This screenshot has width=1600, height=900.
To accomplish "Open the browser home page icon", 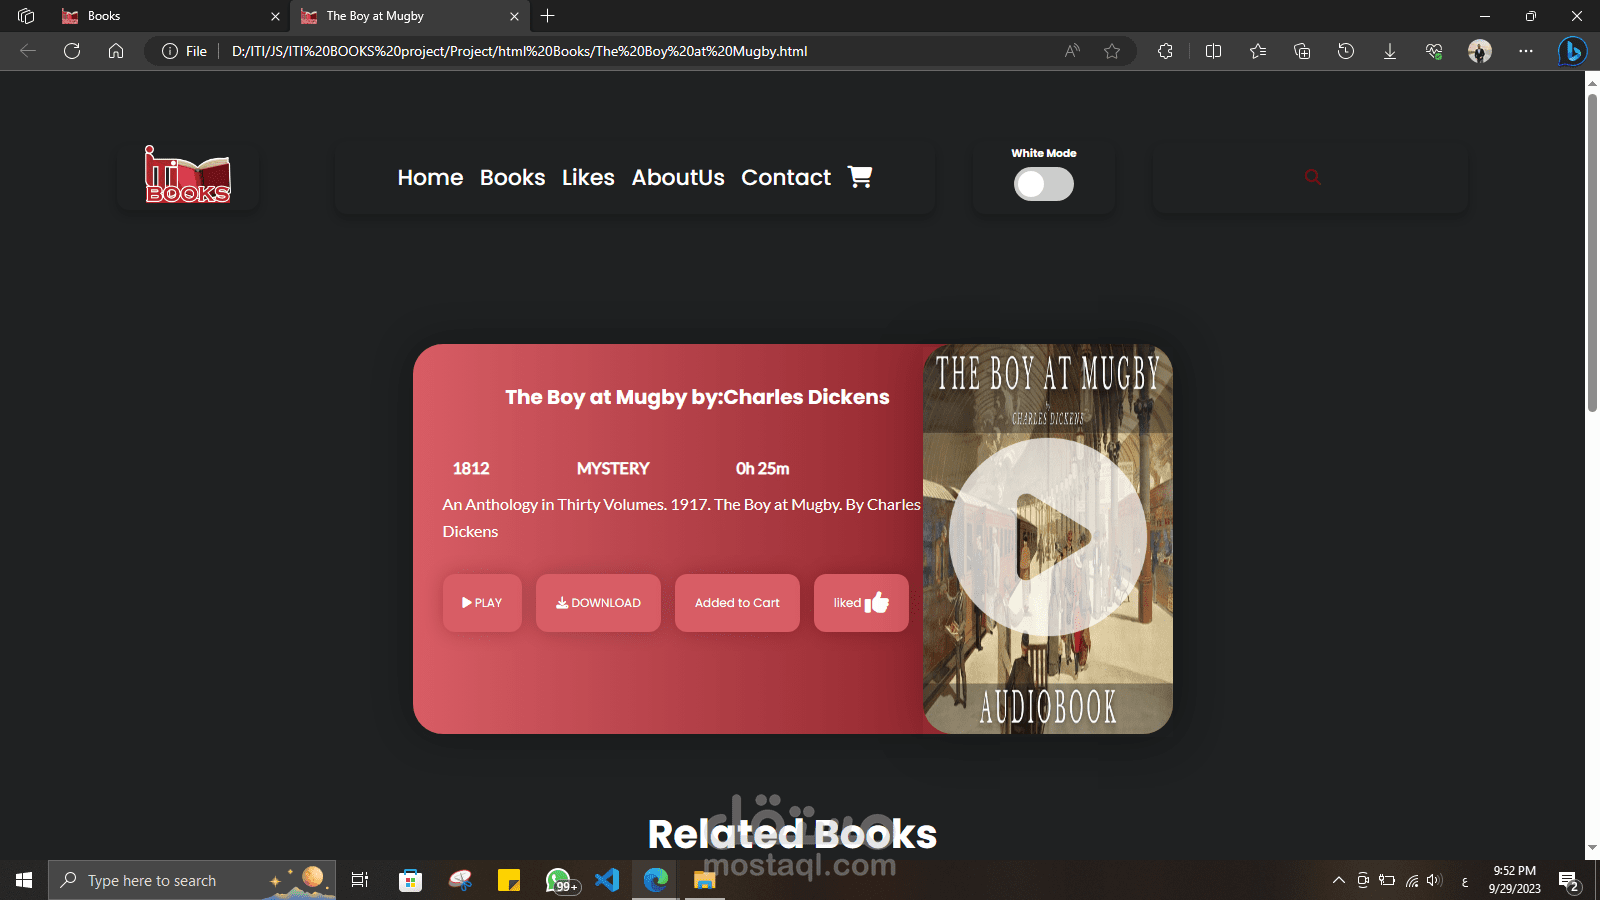I will point(116,51).
